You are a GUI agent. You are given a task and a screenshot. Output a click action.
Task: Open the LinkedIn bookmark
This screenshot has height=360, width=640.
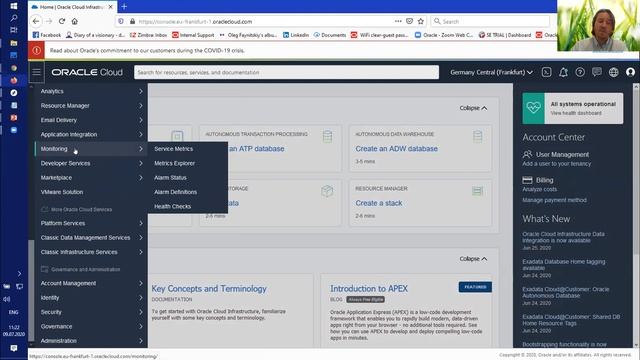pyautogui.click(x=296, y=35)
